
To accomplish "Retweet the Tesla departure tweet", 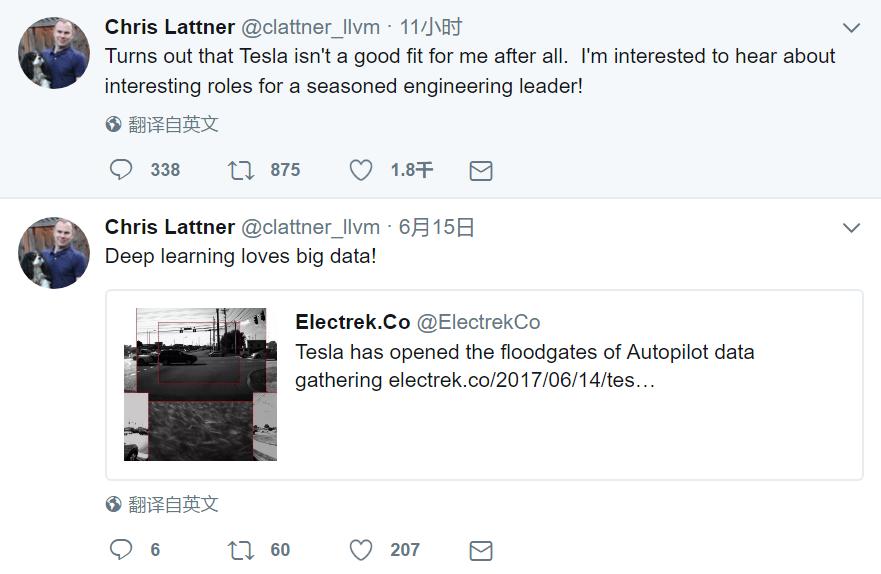I will click(x=241, y=170).
